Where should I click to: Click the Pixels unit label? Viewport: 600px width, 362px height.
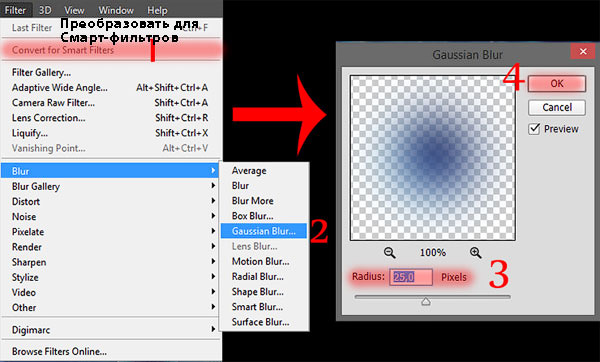tap(454, 277)
